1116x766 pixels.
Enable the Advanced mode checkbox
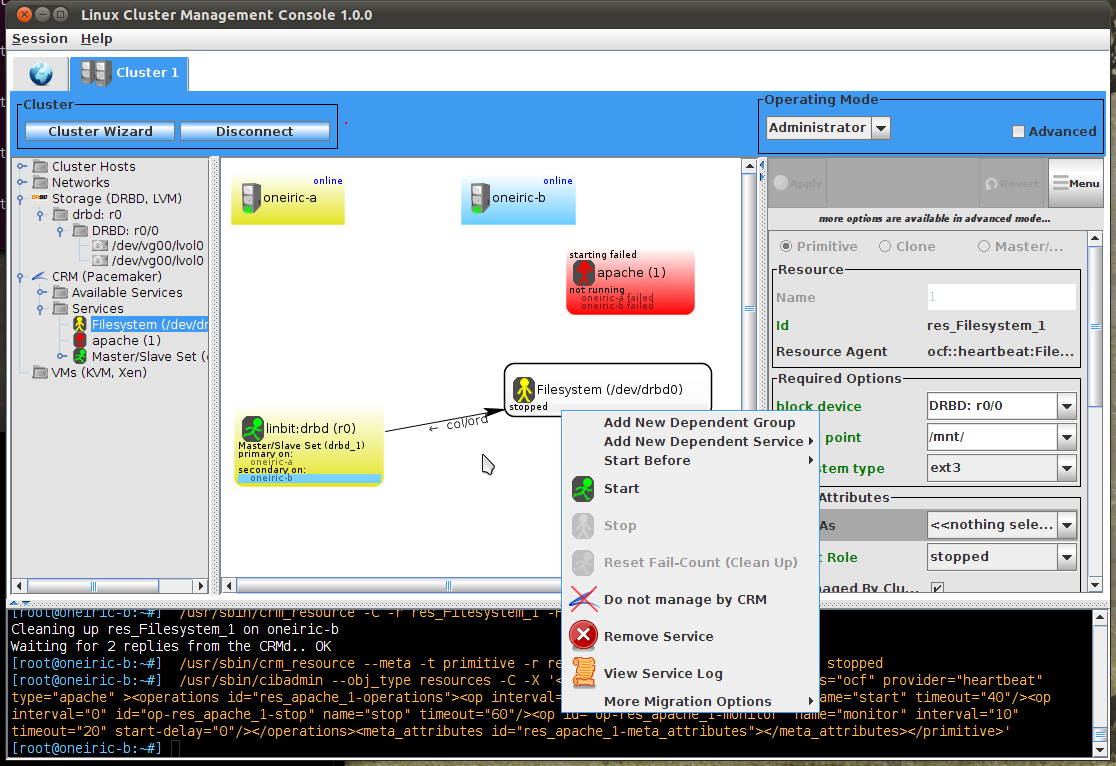point(1018,131)
